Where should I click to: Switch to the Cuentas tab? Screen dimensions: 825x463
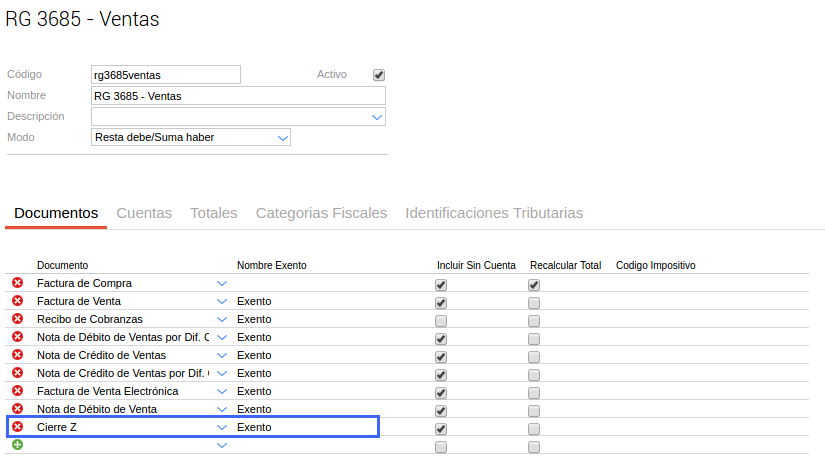(x=144, y=213)
